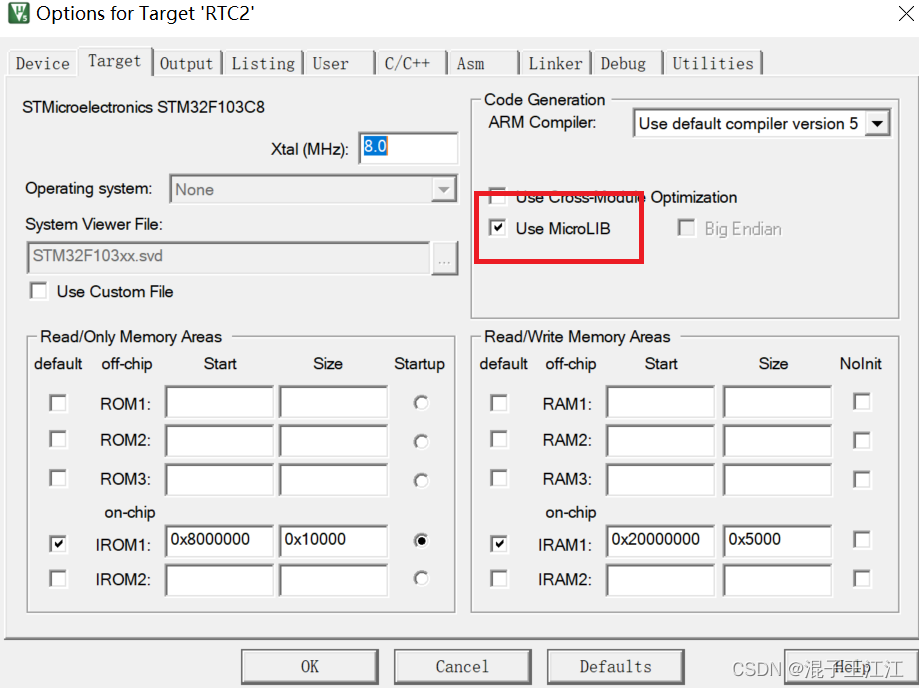This screenshot has height=688, width=919.
Task: Edit the IROM1 Start address 0x8000000
Action: 219,541
